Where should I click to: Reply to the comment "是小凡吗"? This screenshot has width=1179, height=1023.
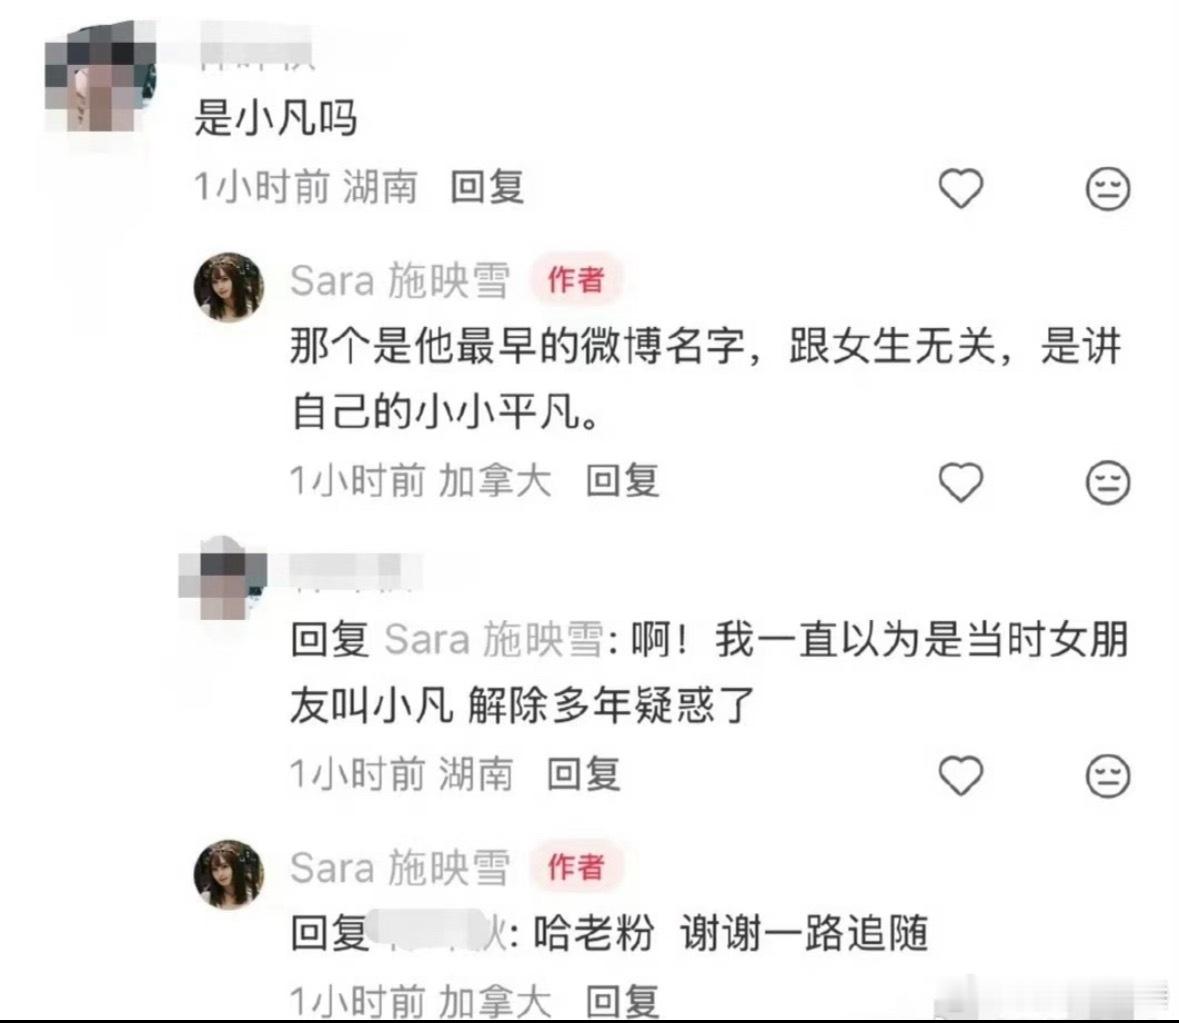pyautogui.click(x=486, y=186)
